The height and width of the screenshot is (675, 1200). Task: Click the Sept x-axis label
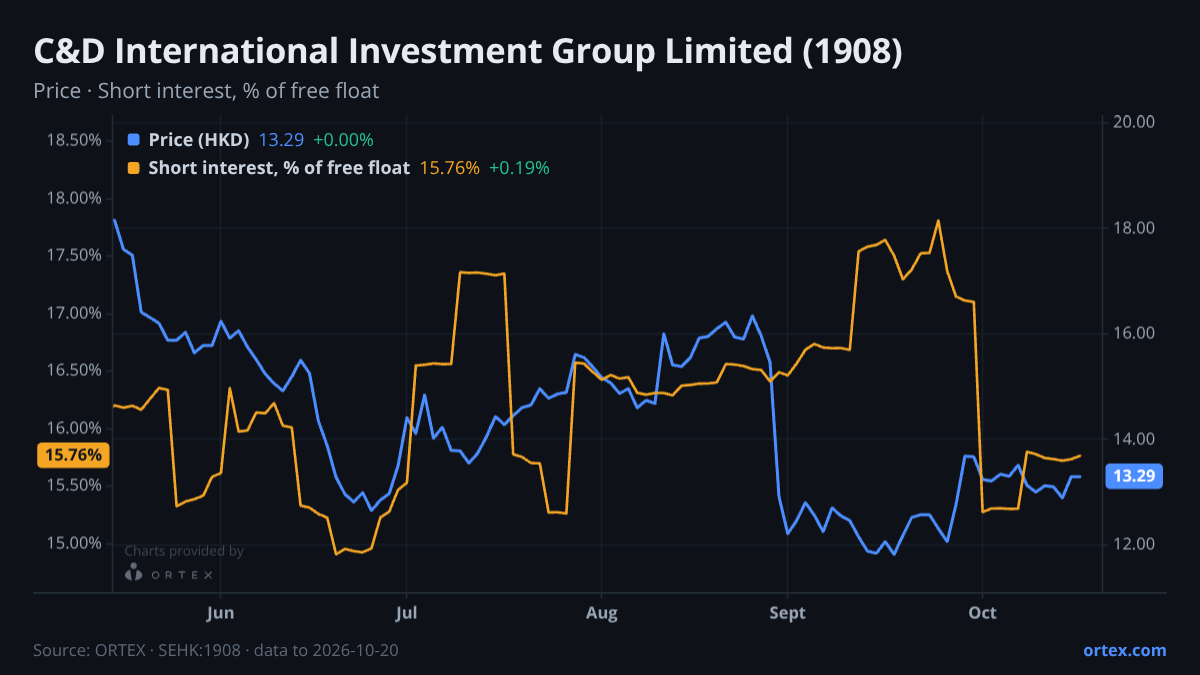pyautogui.click(x=788, y=613)
